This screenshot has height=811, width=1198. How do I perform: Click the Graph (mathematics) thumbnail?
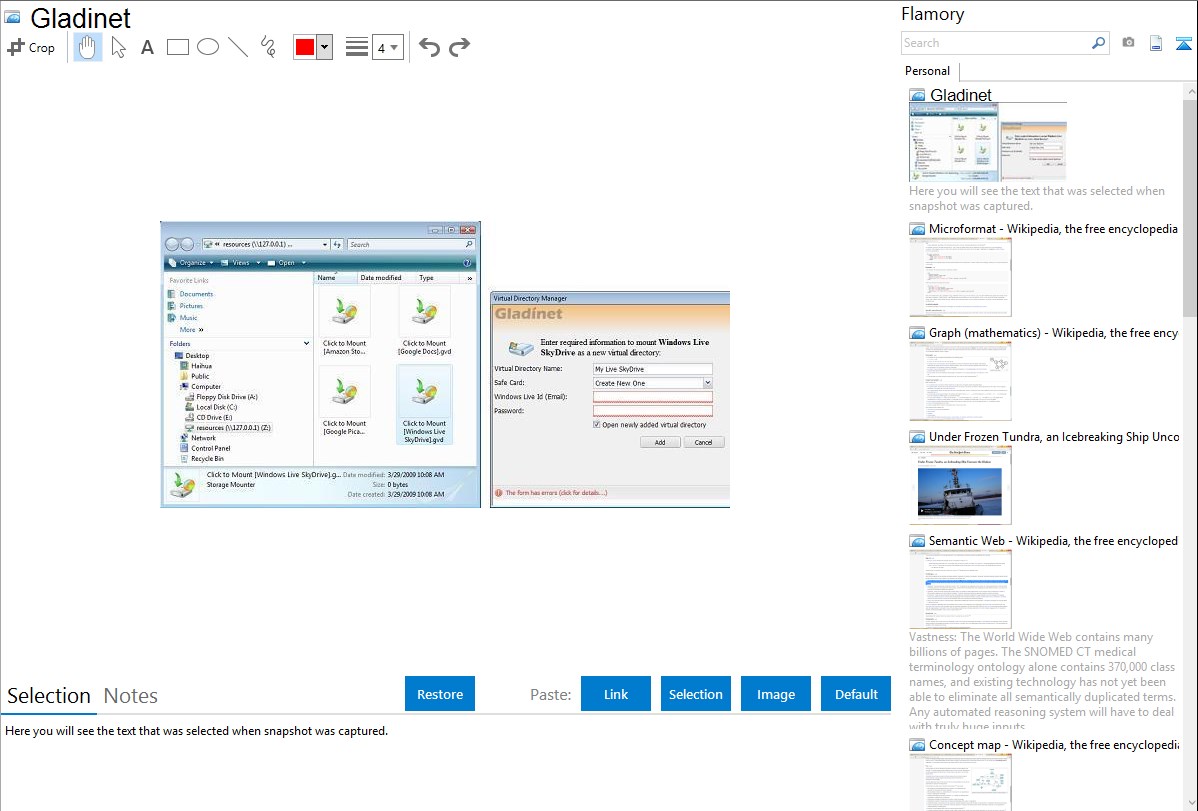click(960, 381)
